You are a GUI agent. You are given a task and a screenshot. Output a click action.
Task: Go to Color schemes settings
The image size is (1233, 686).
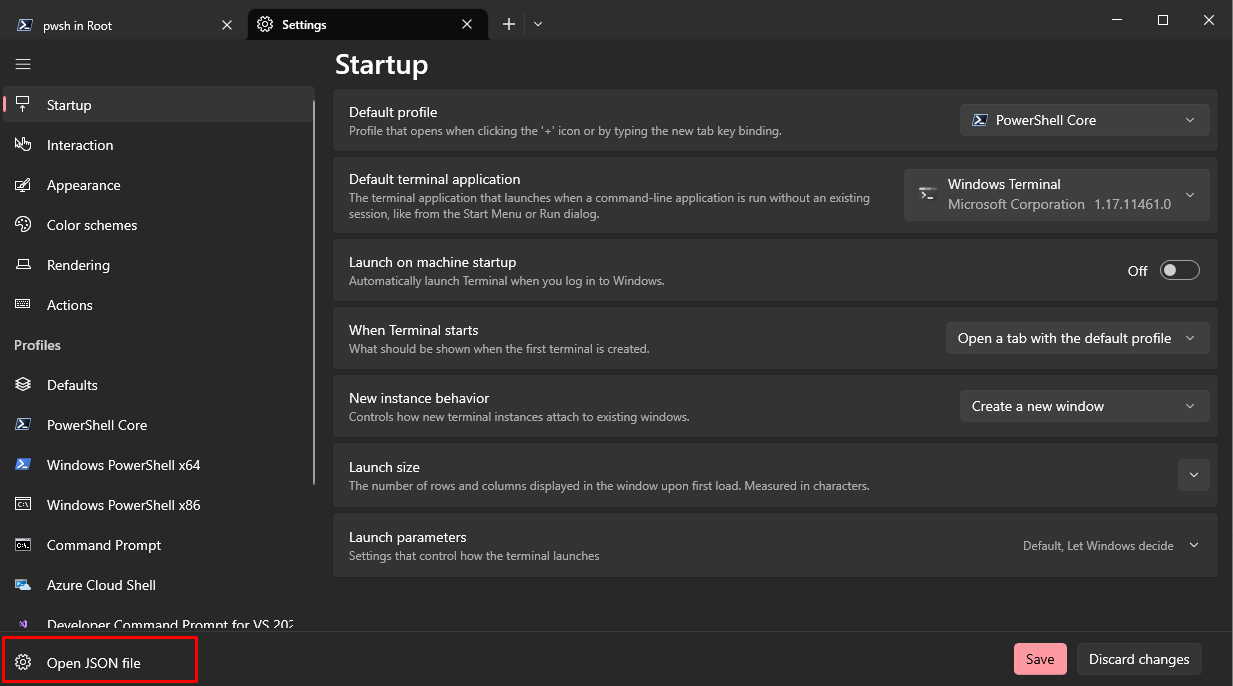[159, 225]
